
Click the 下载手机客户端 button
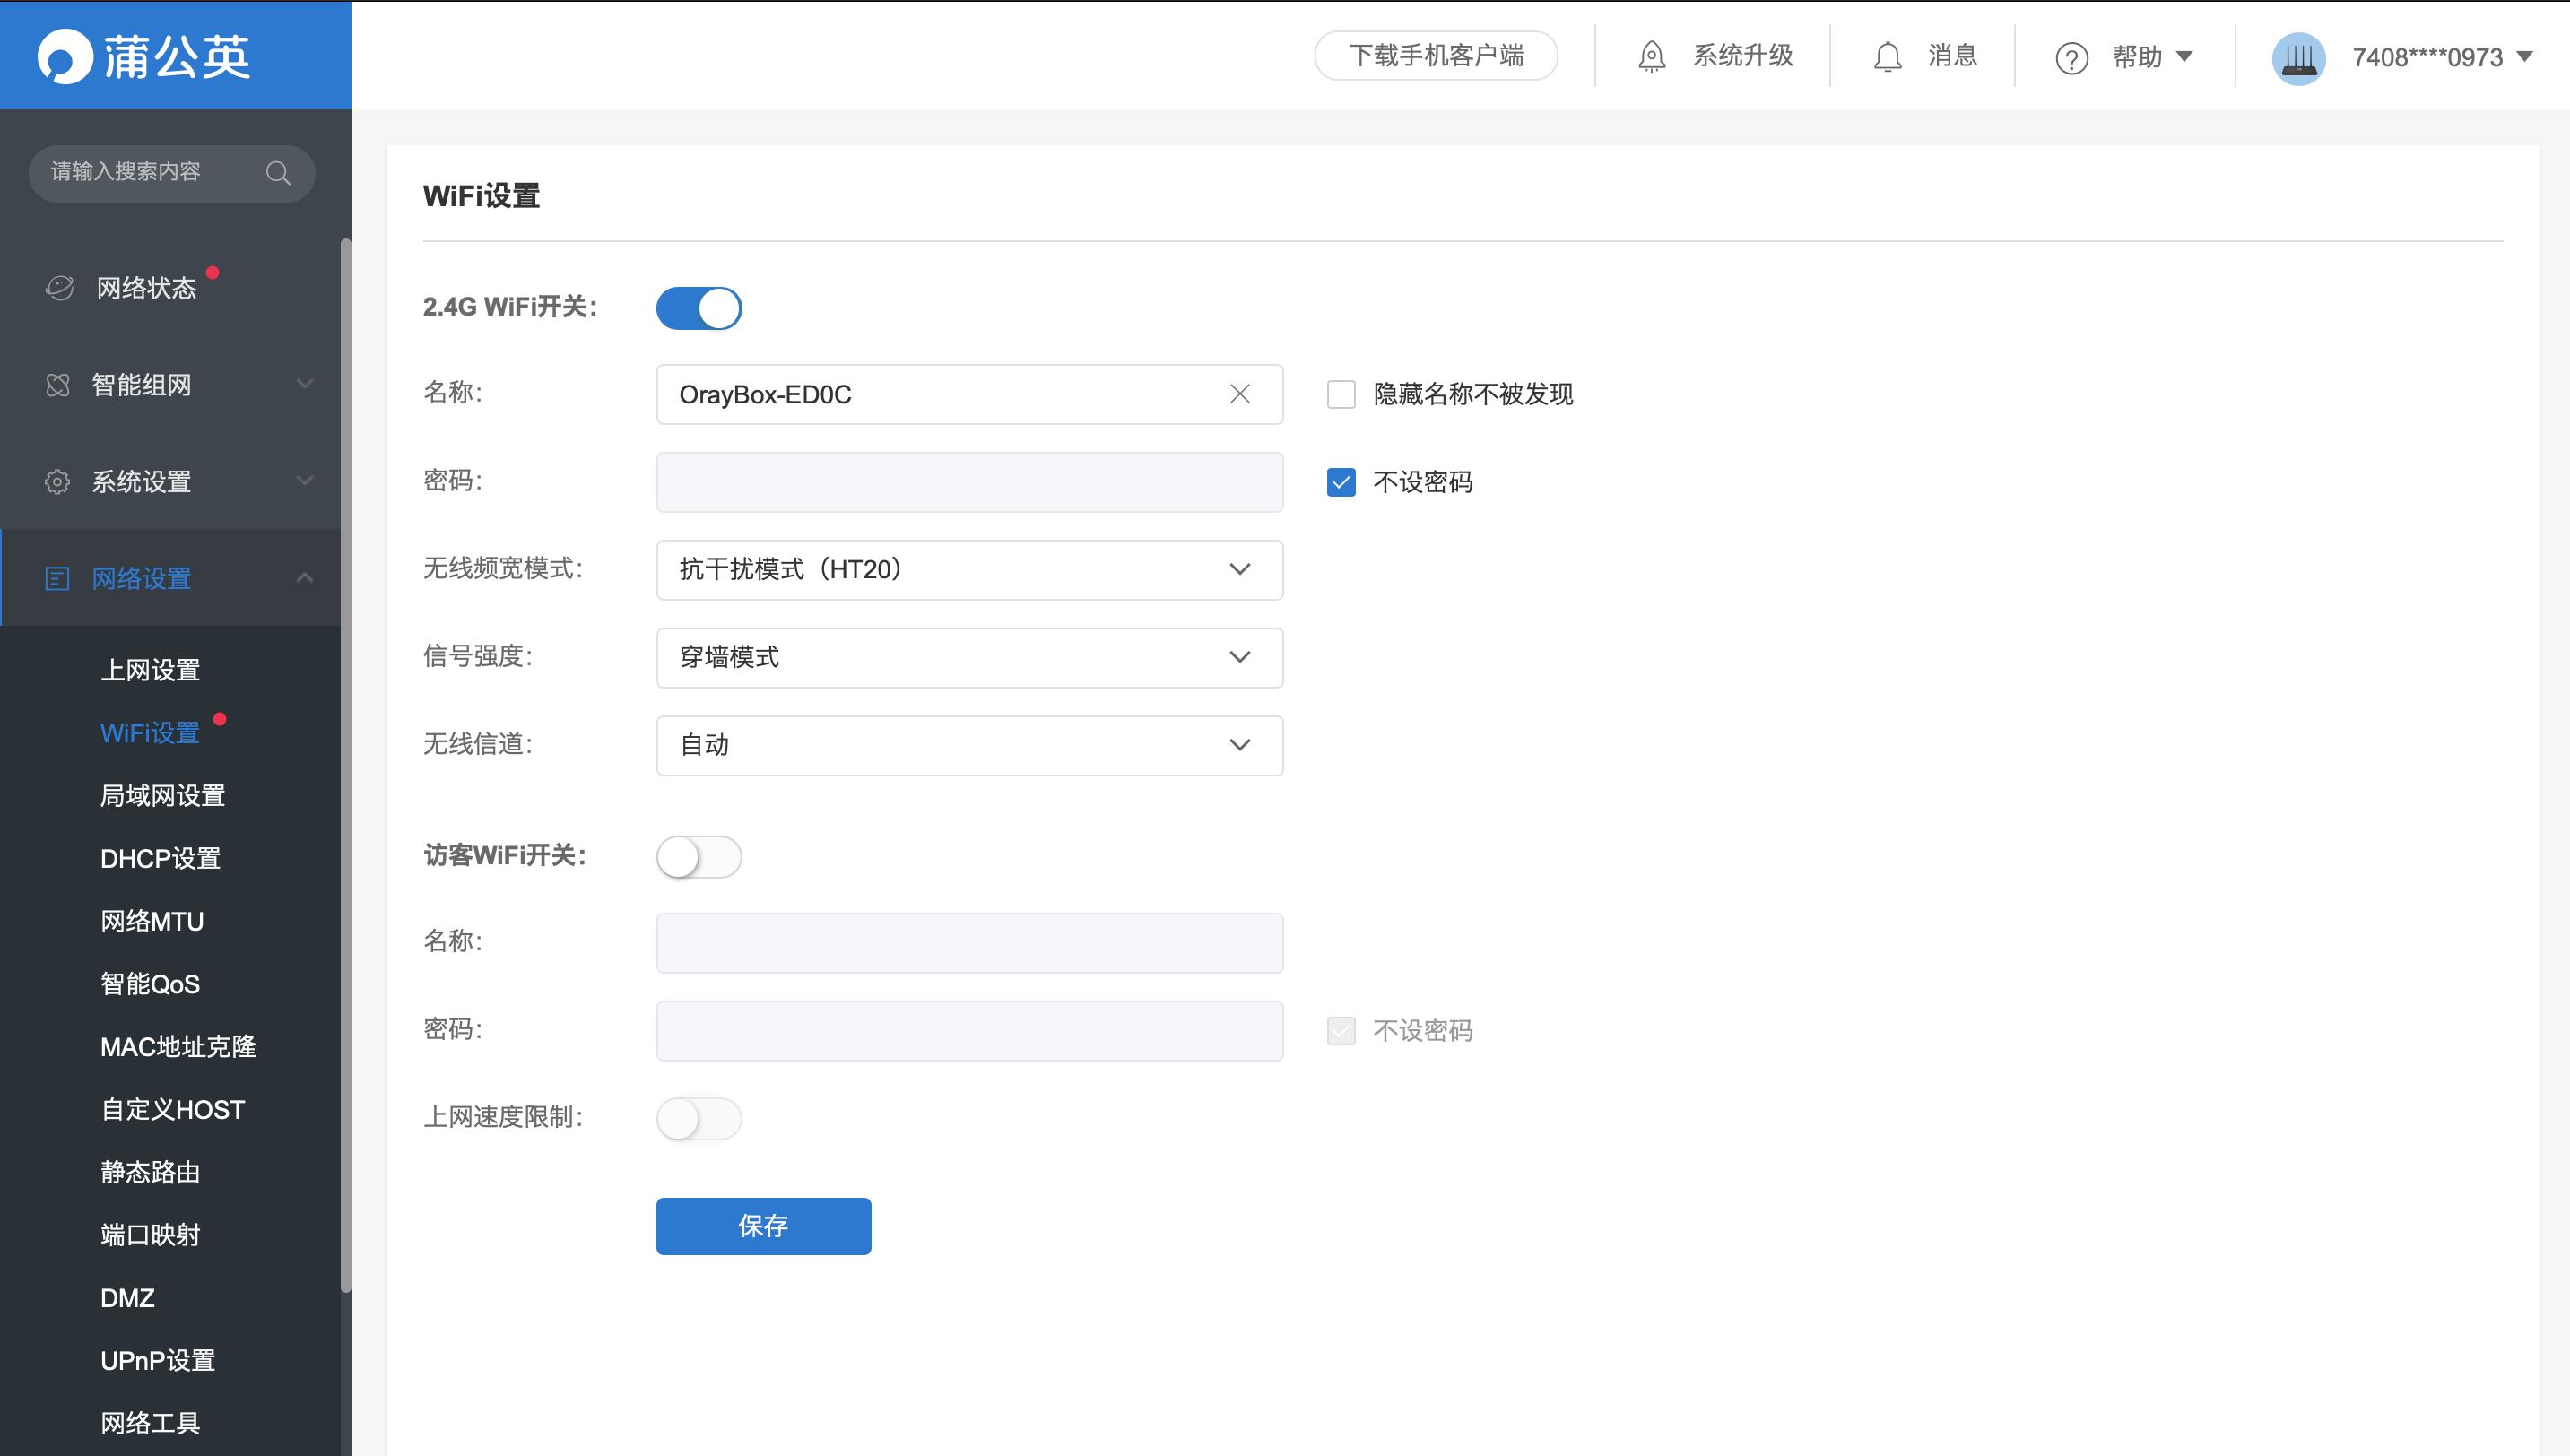(x=1436, y=56)
